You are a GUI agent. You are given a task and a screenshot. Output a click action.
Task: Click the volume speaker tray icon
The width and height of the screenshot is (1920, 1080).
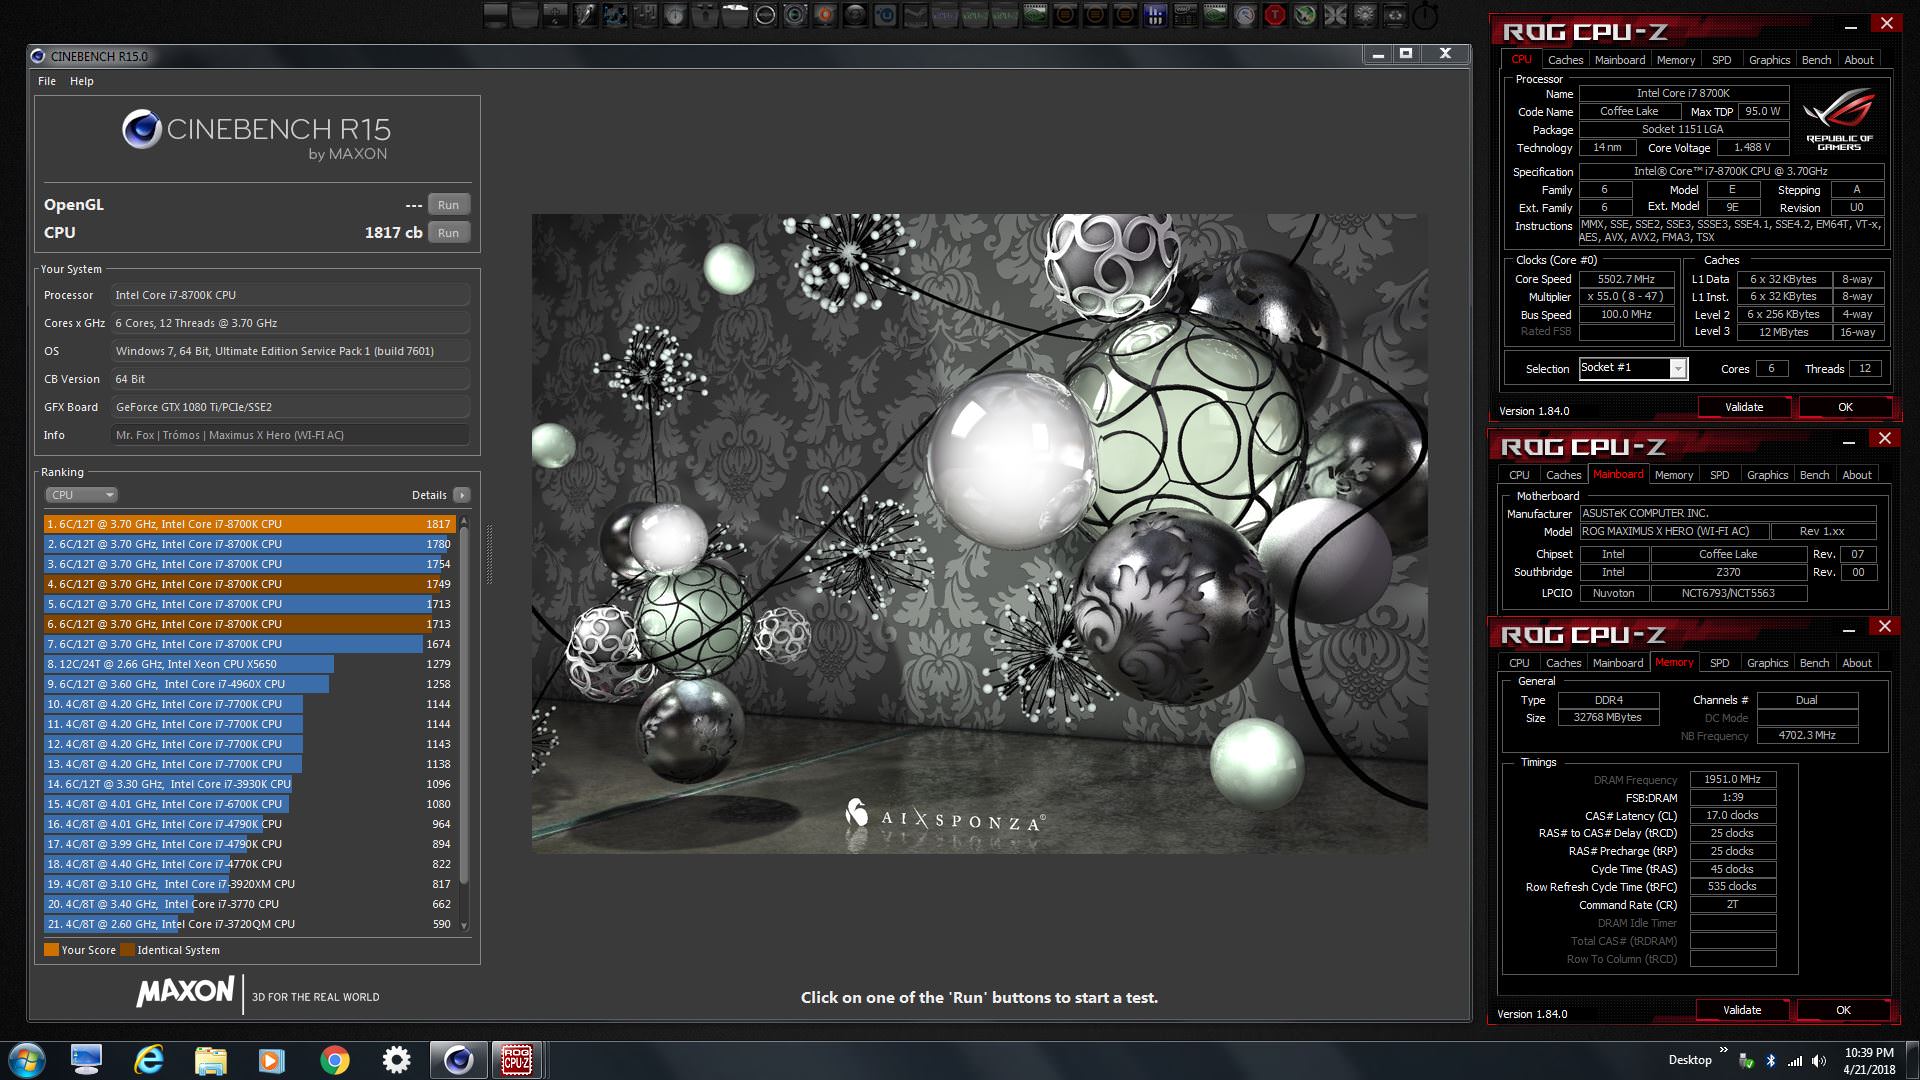1819,1060
